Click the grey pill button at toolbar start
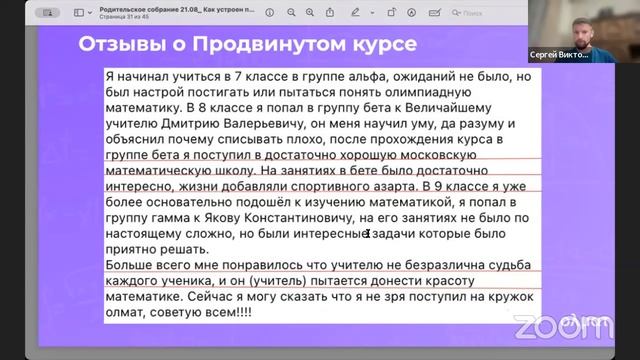Image resolution: width=640 pixels, height=360 pixels. point(47,13)
